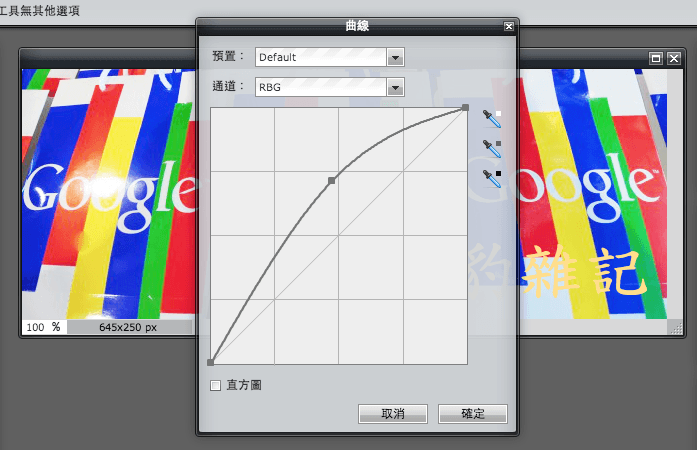Close the 曲線 curves dialog
This screenshot has width=697, height=450.
(x=509, y=27)
